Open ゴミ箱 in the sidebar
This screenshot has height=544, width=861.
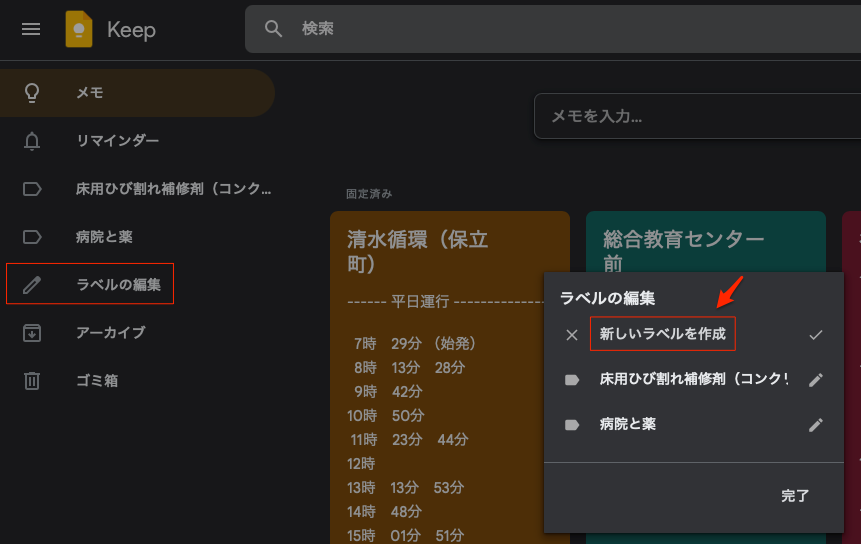[98, 381]
